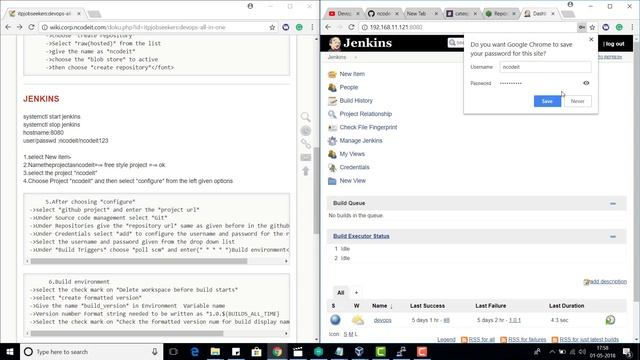640x360 pixels.
Task: Switch to the YouTube browser tab
Action: tap(343, 13)
